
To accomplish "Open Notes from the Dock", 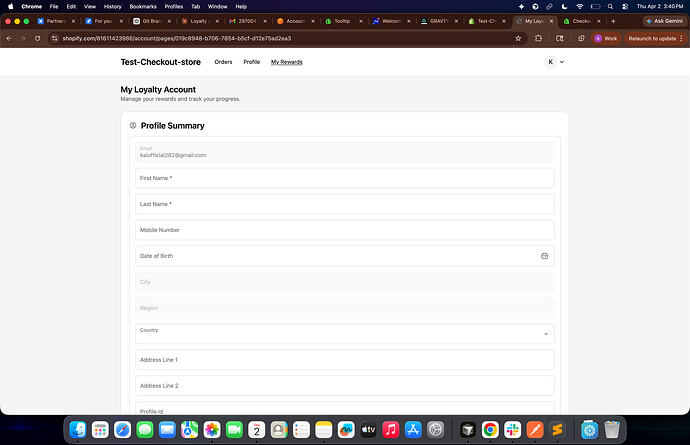I will [323, 430].
